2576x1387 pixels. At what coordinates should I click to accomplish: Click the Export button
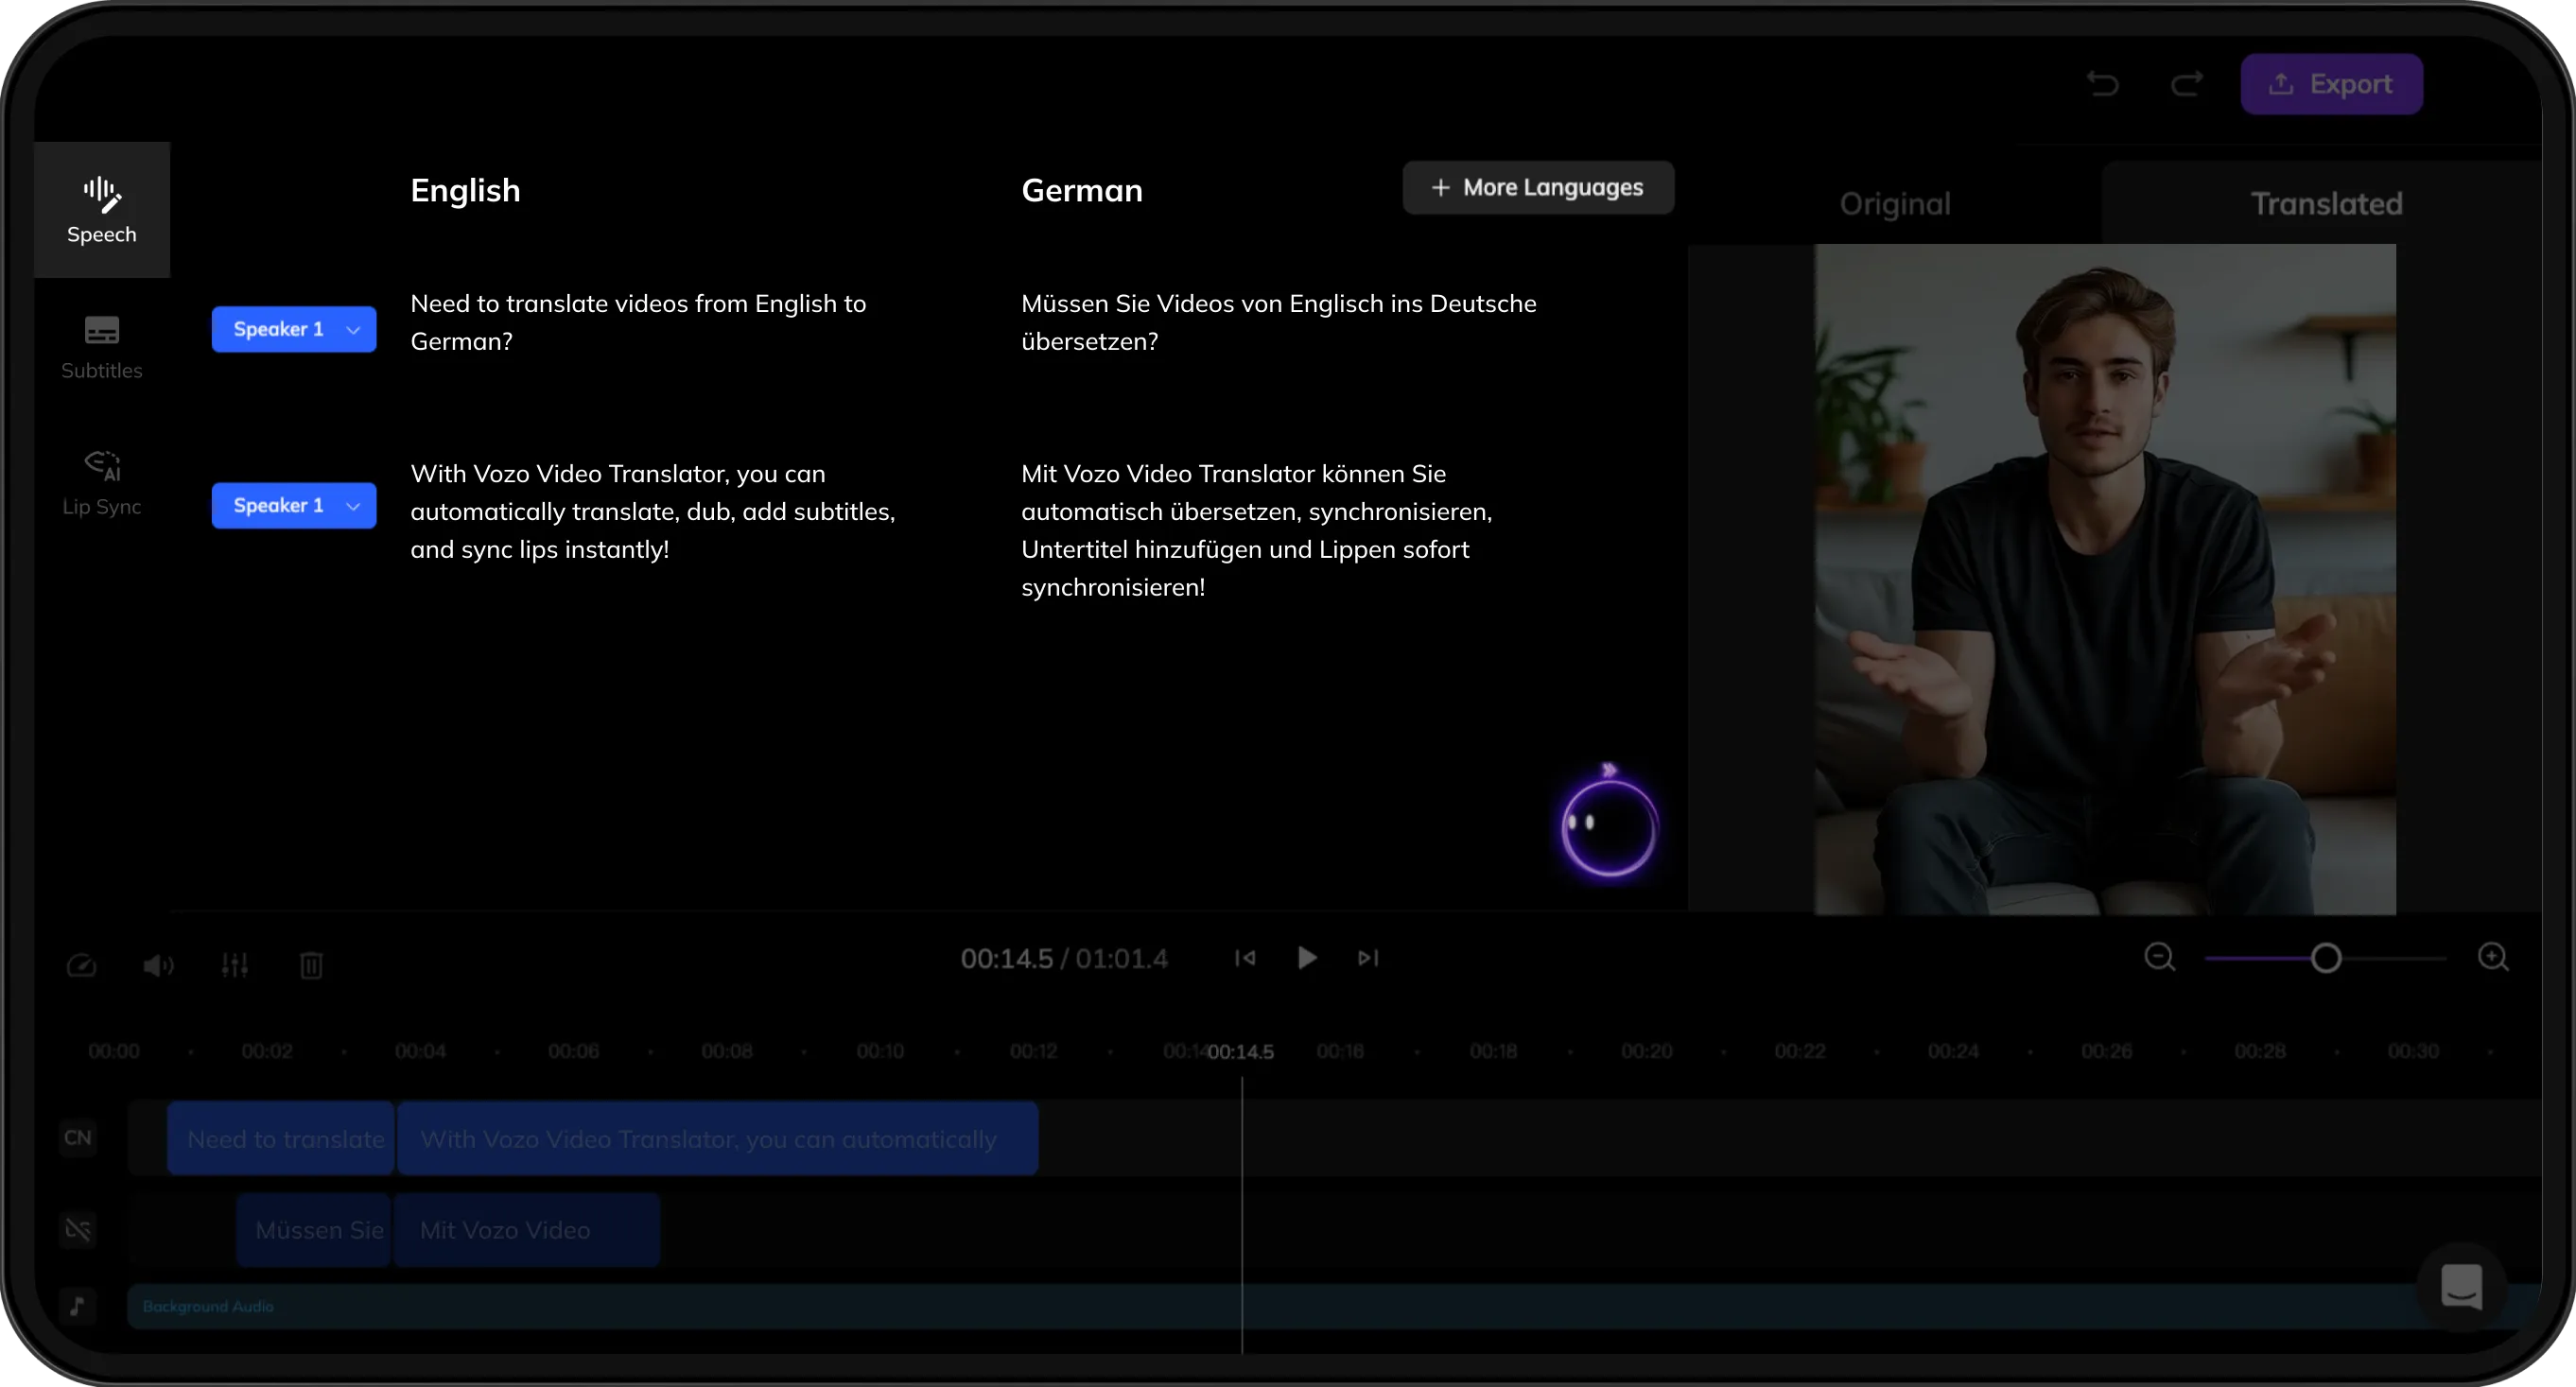click(2331, 84)
